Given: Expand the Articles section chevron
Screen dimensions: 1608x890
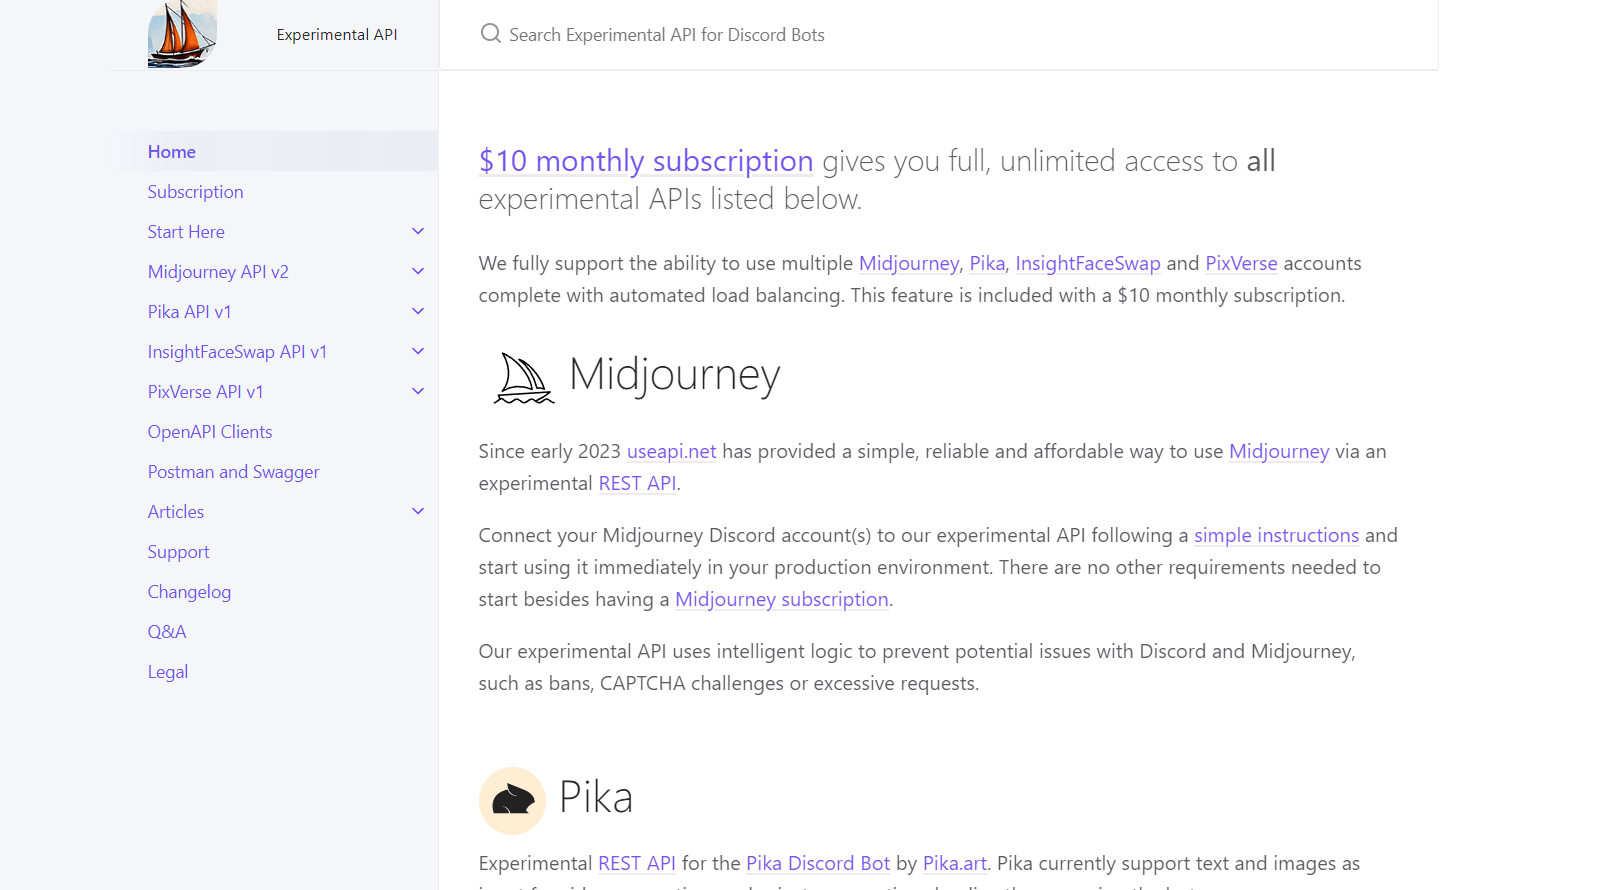Looking at the screenshot, I should tap(418, 511).
